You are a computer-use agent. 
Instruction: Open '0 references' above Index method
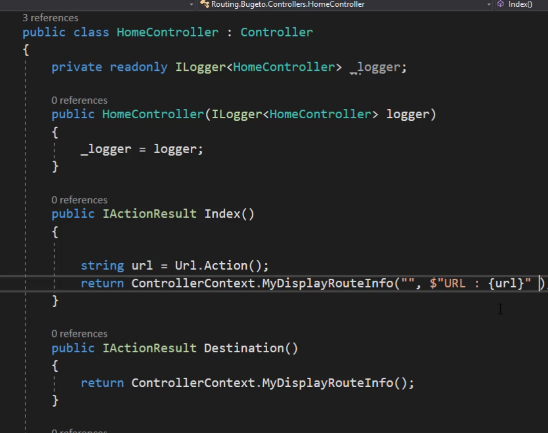pos(79,200)
